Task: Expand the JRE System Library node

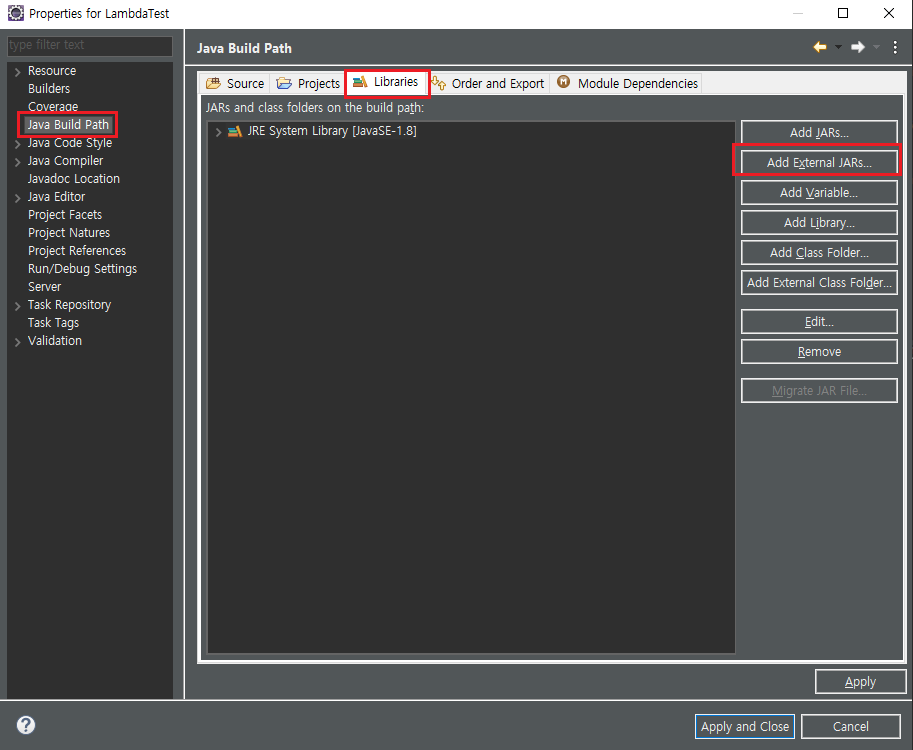Action: (218, 132)
